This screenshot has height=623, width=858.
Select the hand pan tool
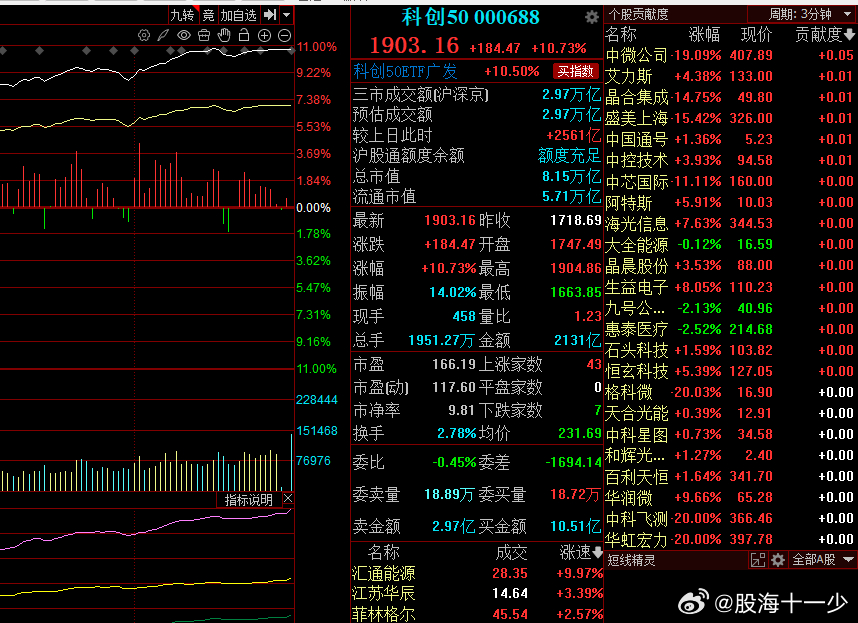point(224,36)
